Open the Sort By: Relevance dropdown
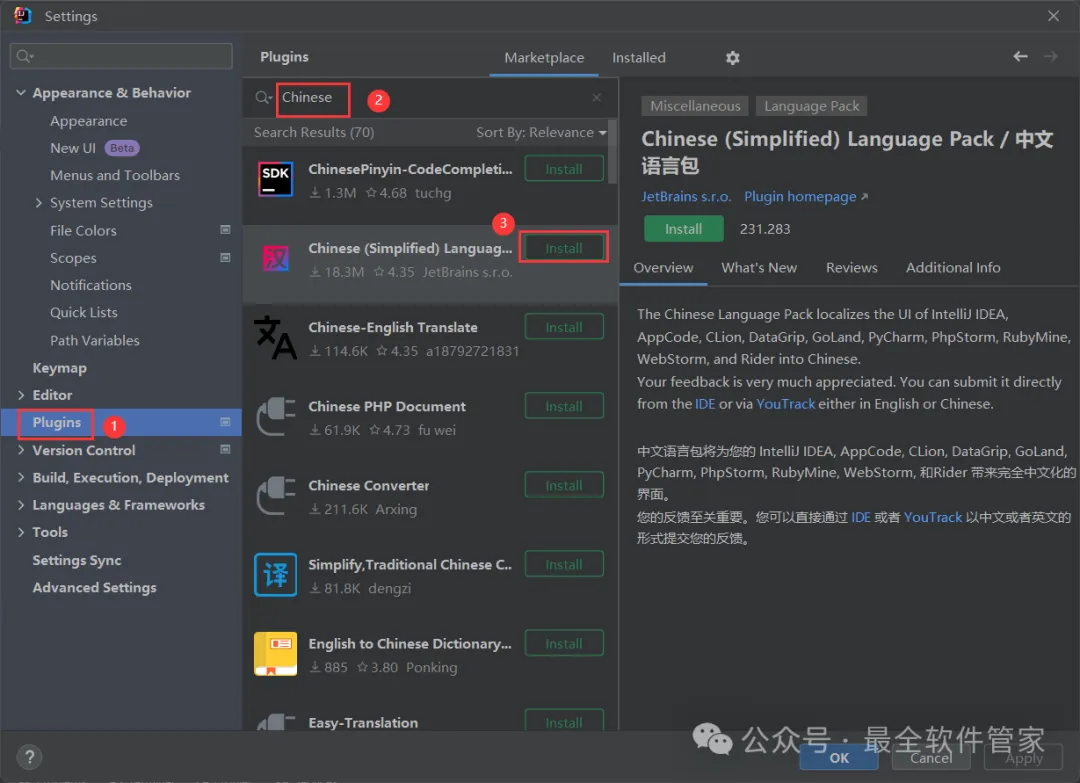 pos(541,132)
